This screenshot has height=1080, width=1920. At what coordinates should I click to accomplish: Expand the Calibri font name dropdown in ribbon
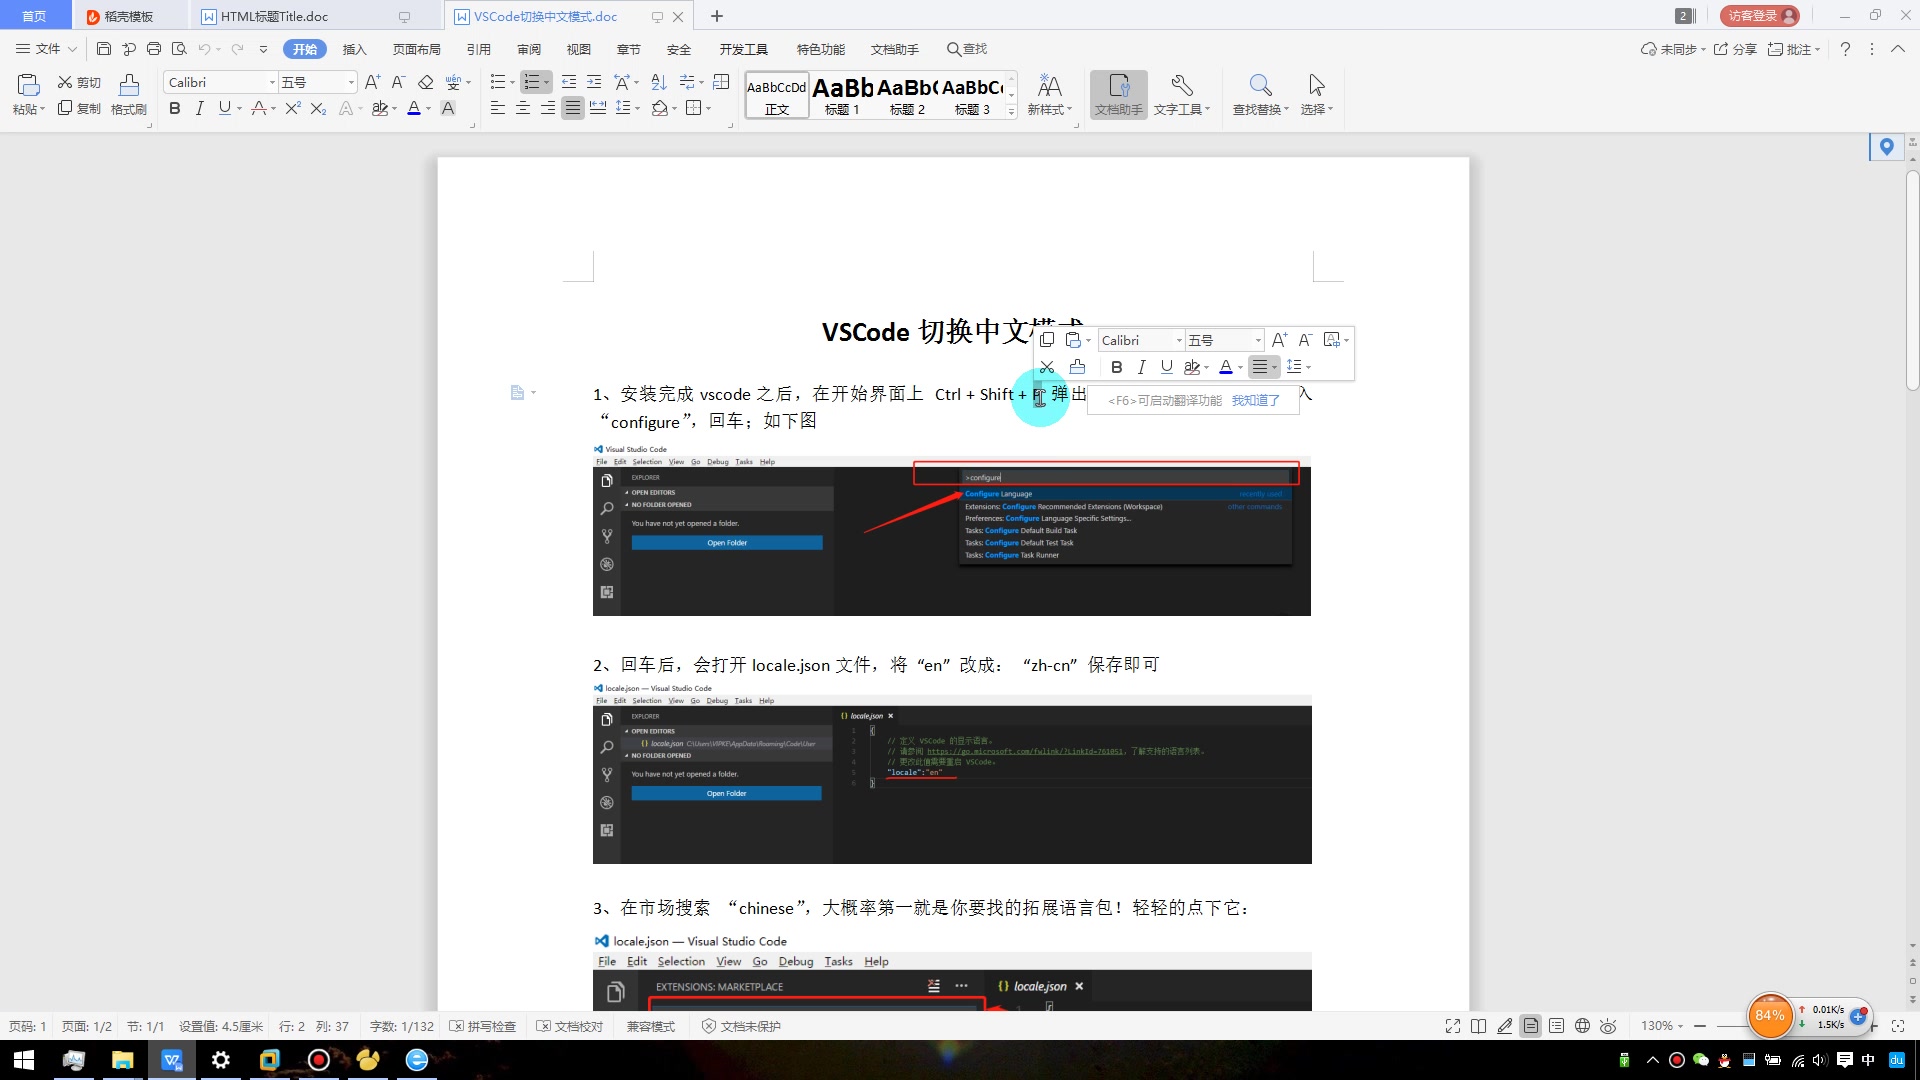272,82
